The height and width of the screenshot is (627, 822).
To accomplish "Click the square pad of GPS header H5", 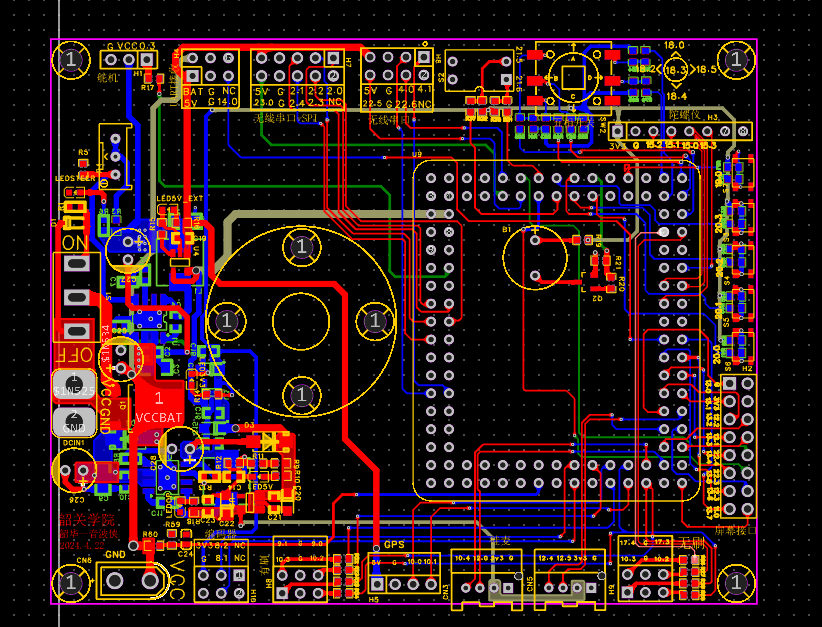I will 377,583.
